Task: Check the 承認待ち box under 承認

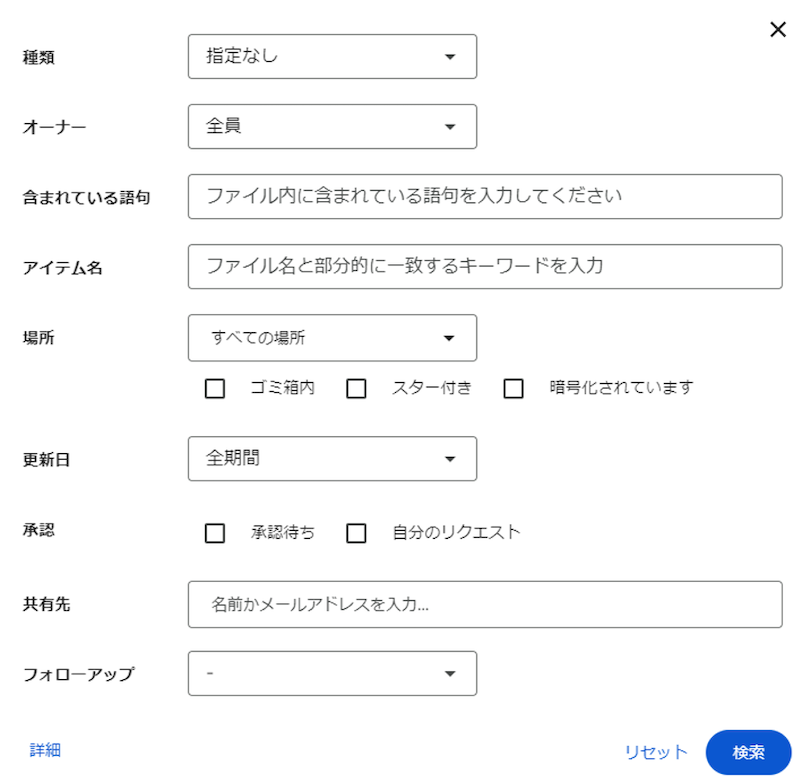Action: tap(214, 533)
